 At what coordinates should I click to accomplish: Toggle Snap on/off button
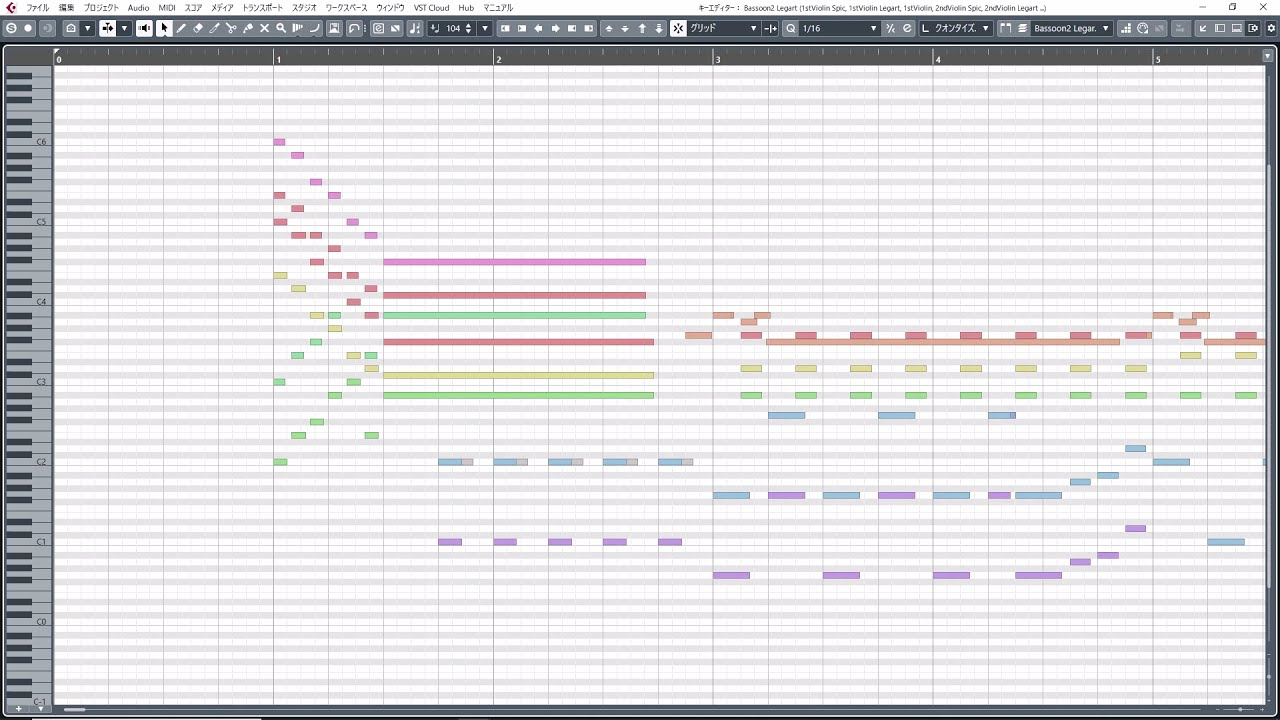pos(678,28)
